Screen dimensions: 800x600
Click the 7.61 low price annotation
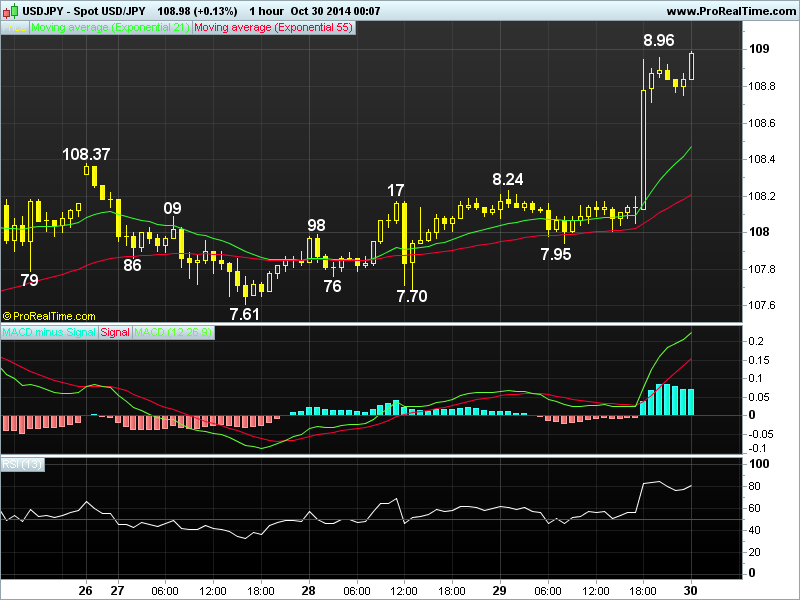244,314
